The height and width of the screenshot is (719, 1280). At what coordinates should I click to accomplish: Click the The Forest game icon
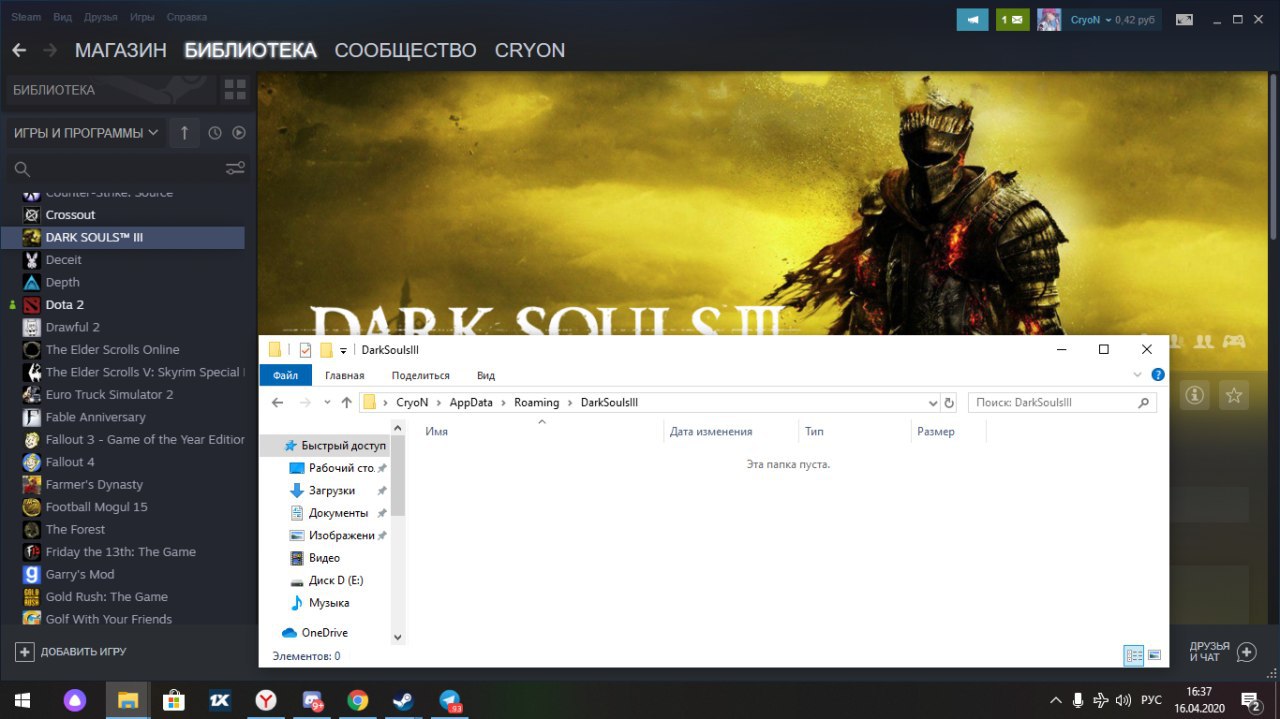pos(31,529)
